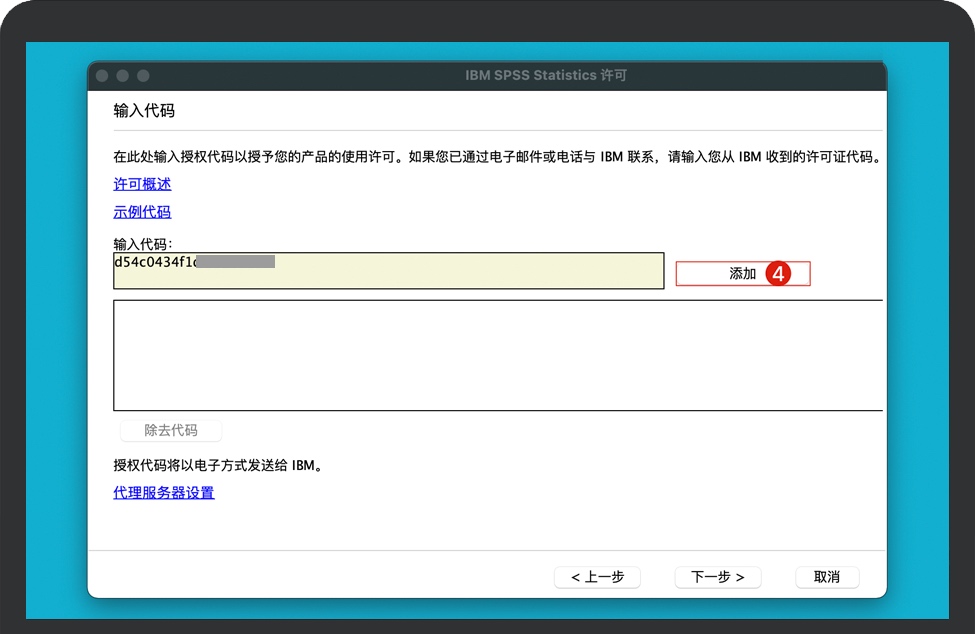Click the empty added-codes list box
Screen dimensions: 975x634
497,355
